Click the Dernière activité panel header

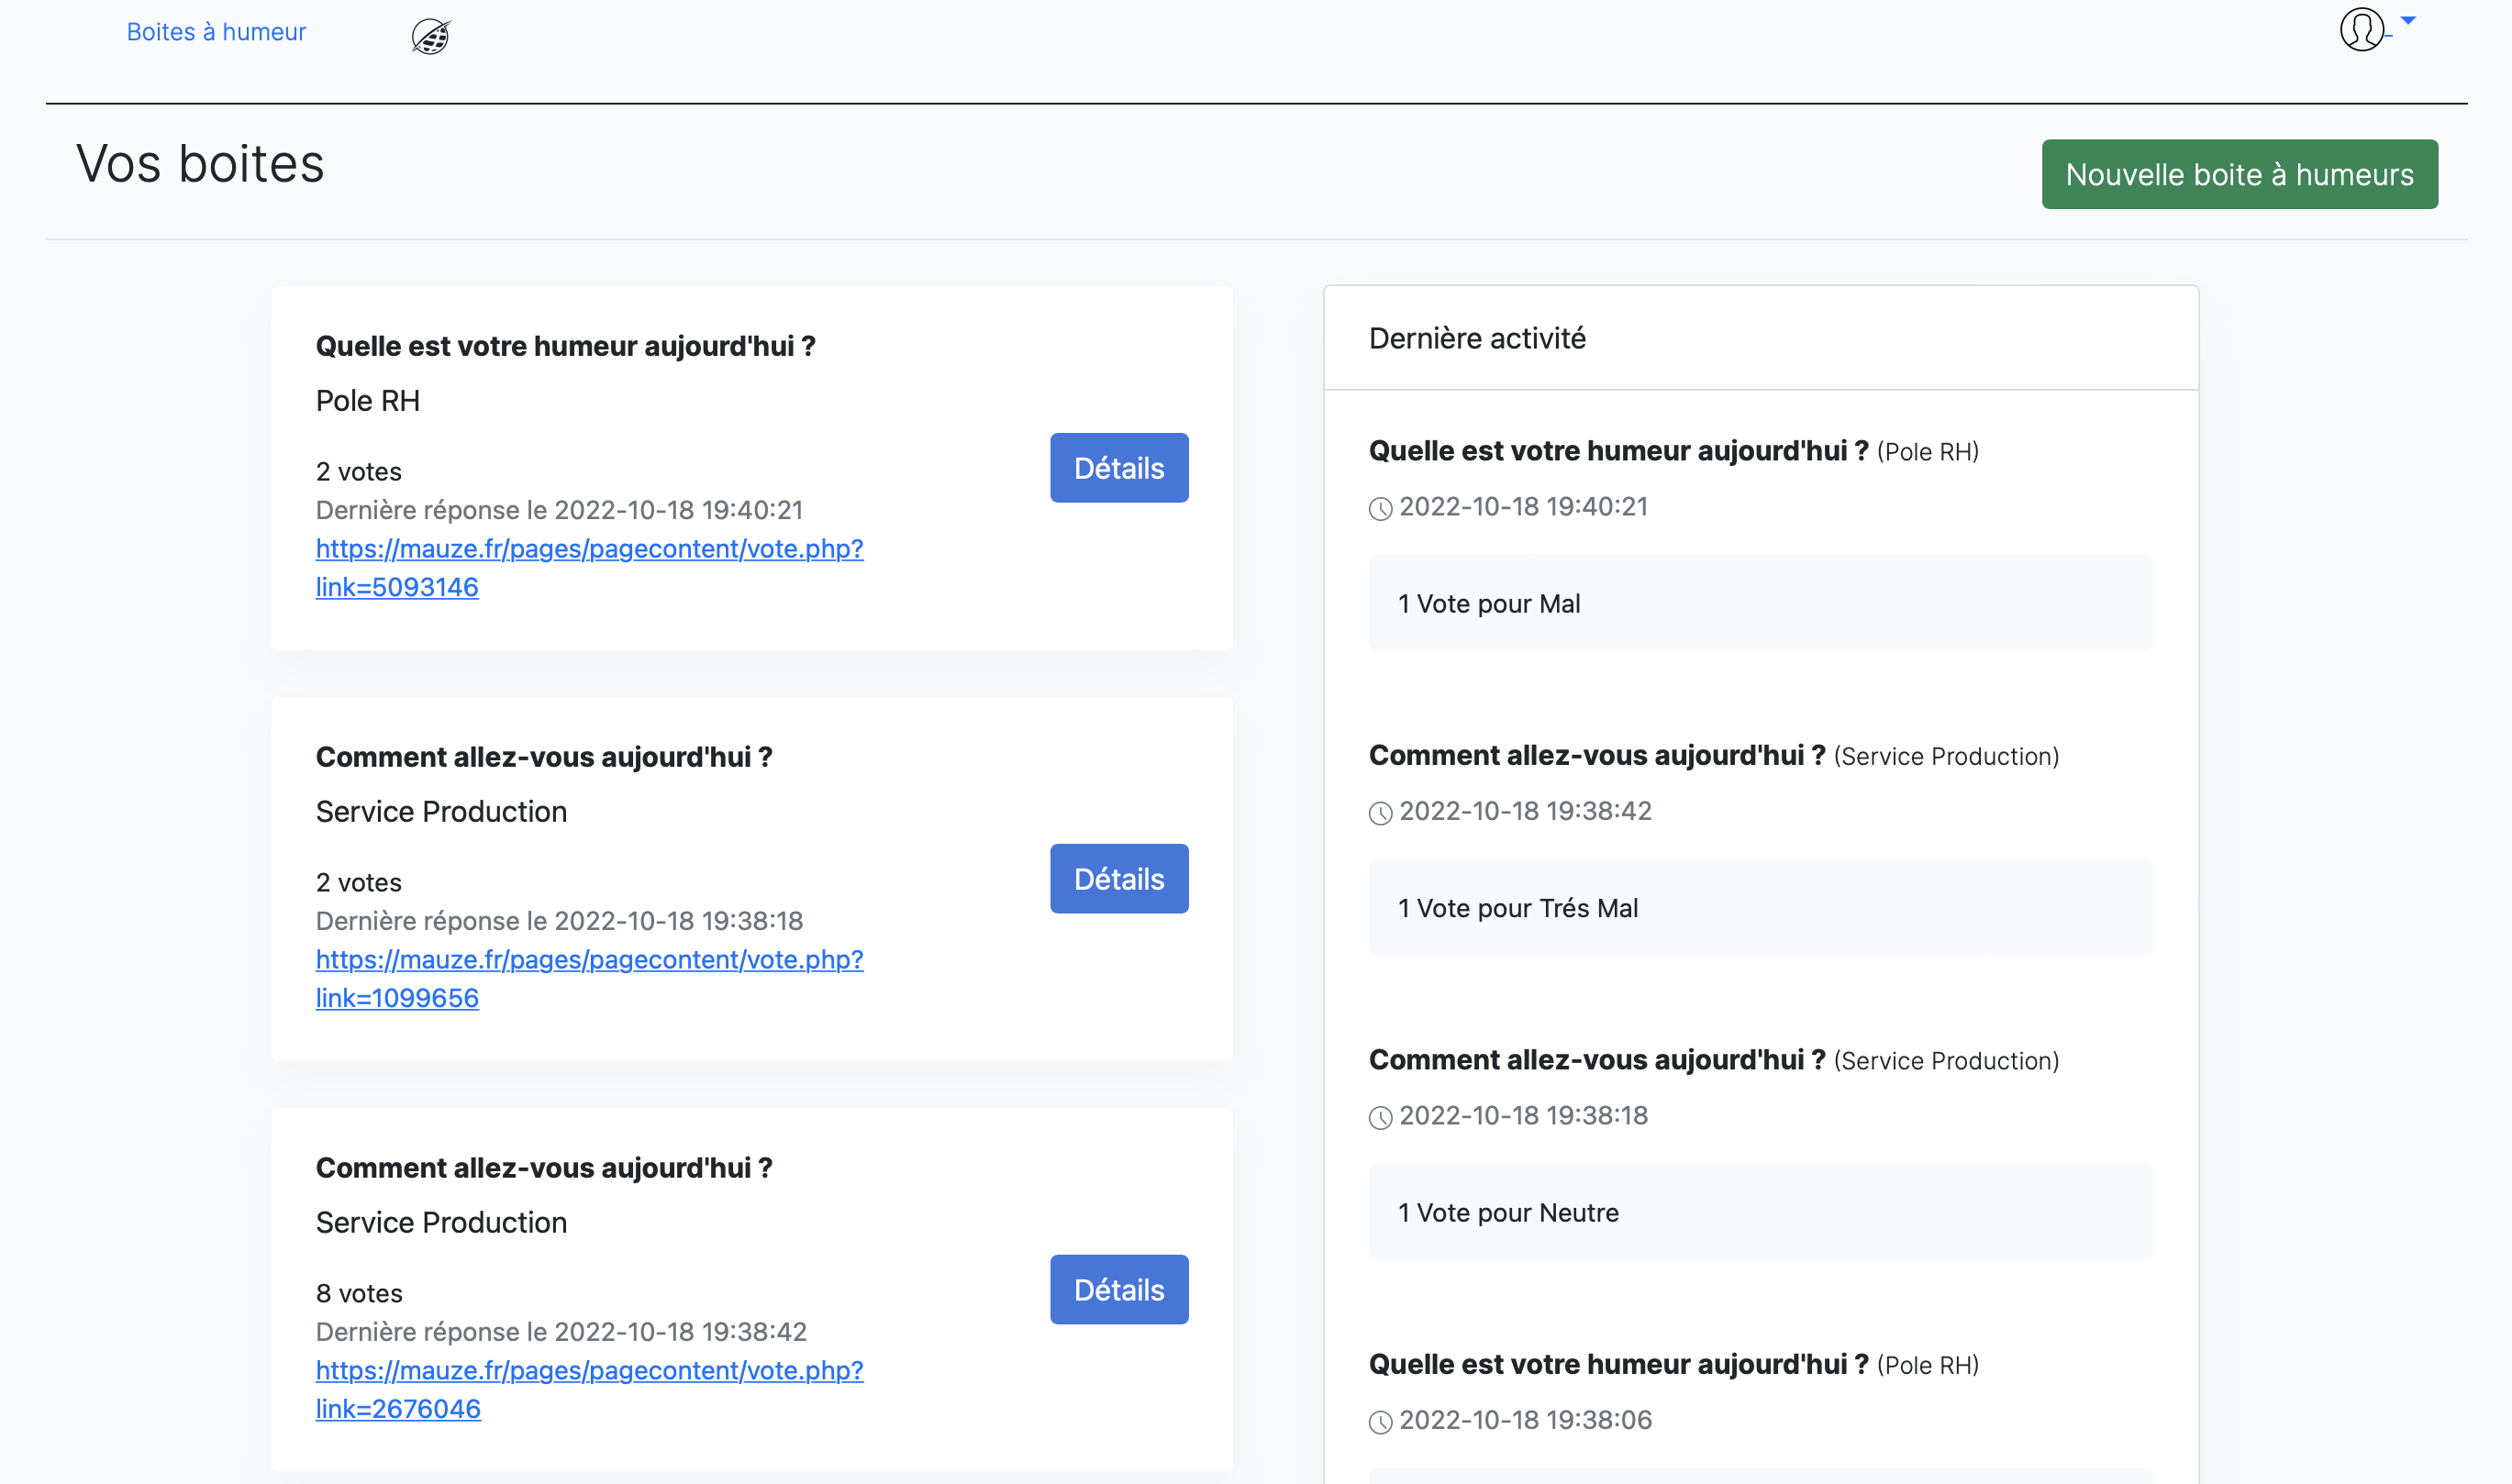click(x=1477, y=338)
